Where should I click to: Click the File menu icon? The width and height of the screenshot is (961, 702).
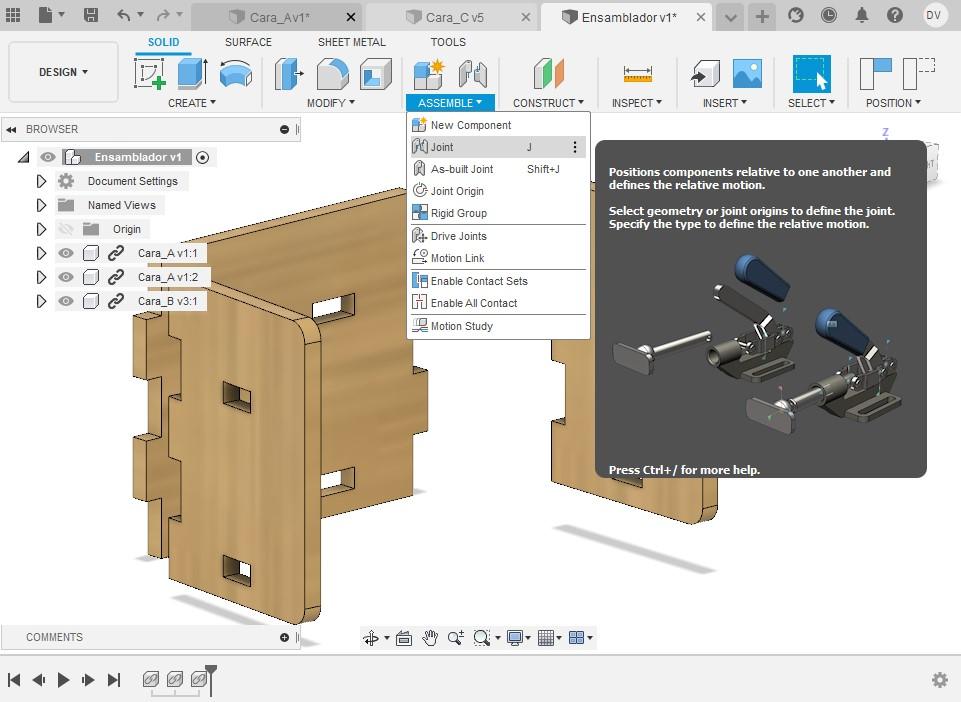46,15
